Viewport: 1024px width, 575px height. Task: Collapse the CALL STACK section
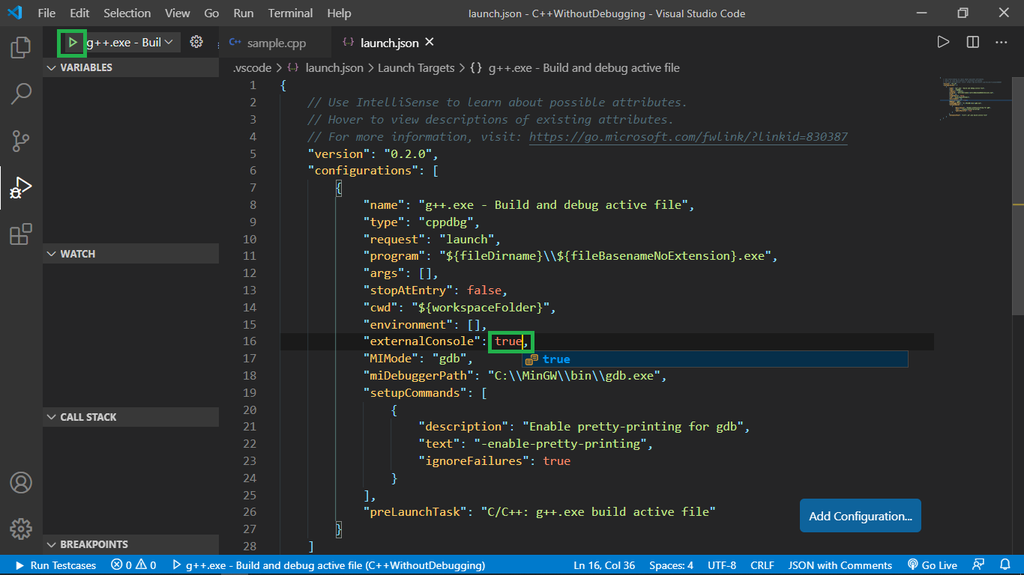pyautogui.click(x=131, y=417)
